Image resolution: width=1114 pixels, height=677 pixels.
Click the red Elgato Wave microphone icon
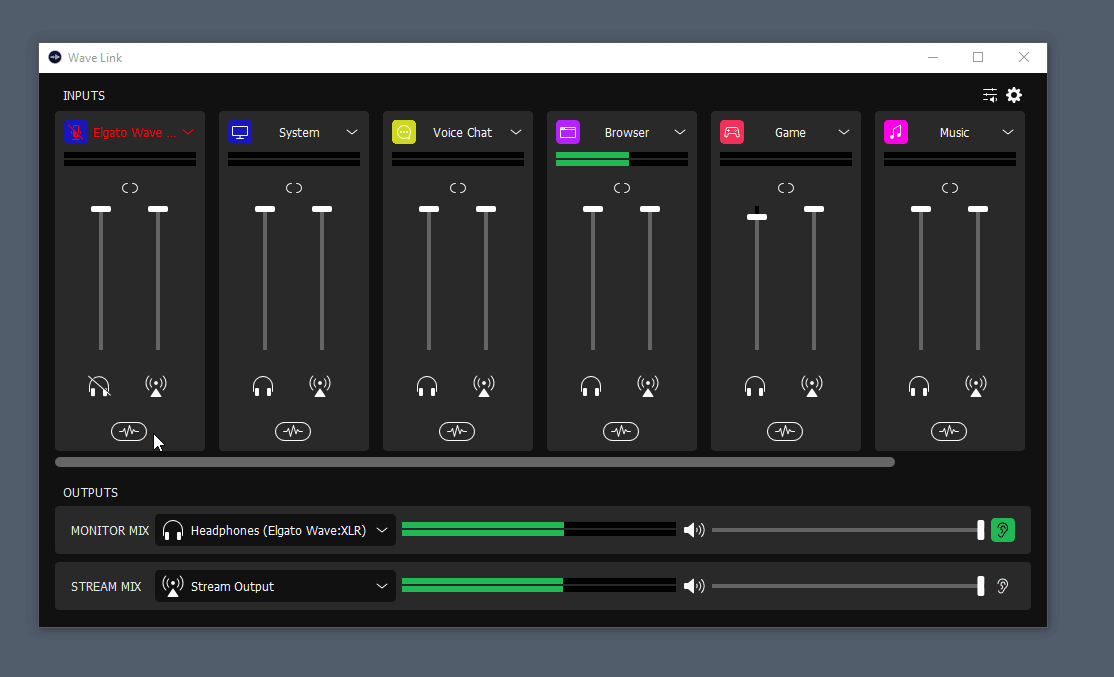click(76, 132)
